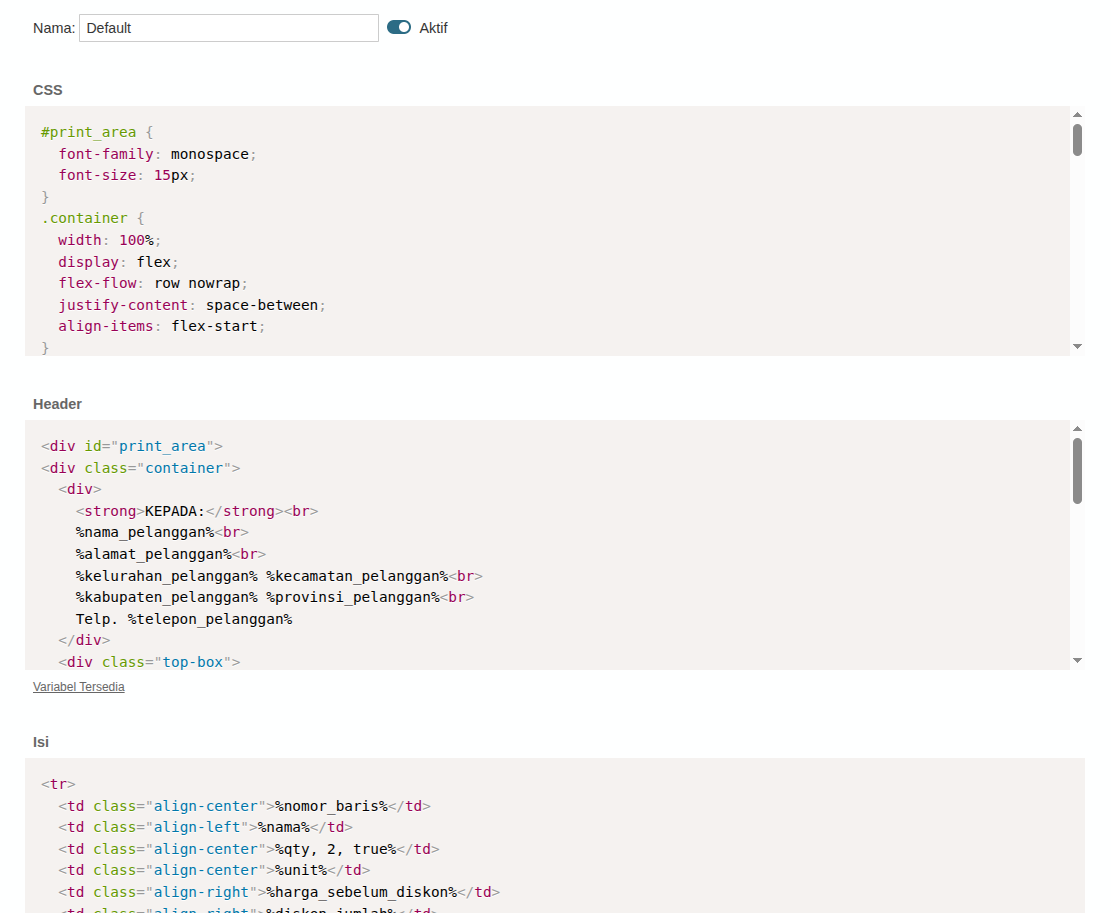Screen dimensions: 1111x913
Task: Click the %nomor_baris% variable in Isi
Action: [331, 806]
